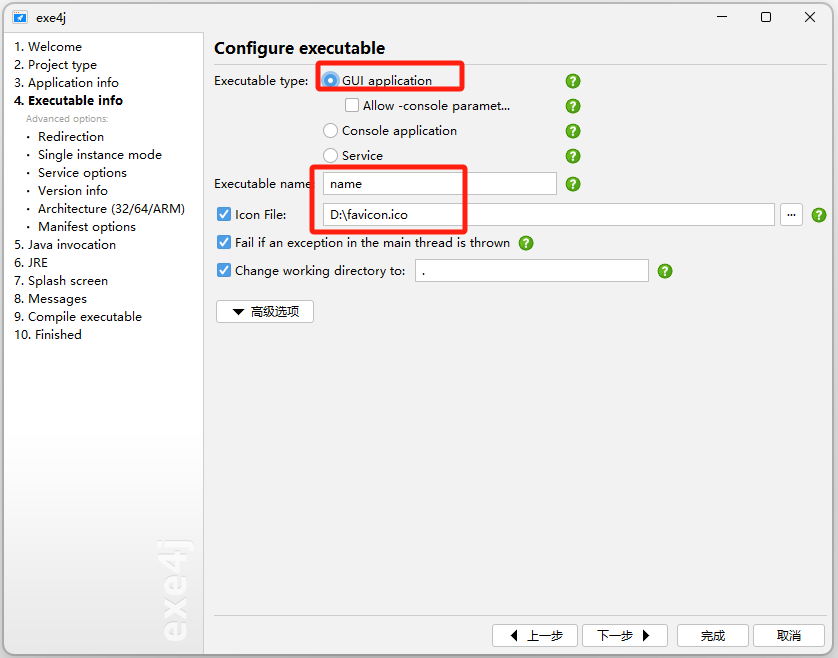Enable Allow -console parameter checkbox
The image size is (838, 658).
[x=352, y=105]
